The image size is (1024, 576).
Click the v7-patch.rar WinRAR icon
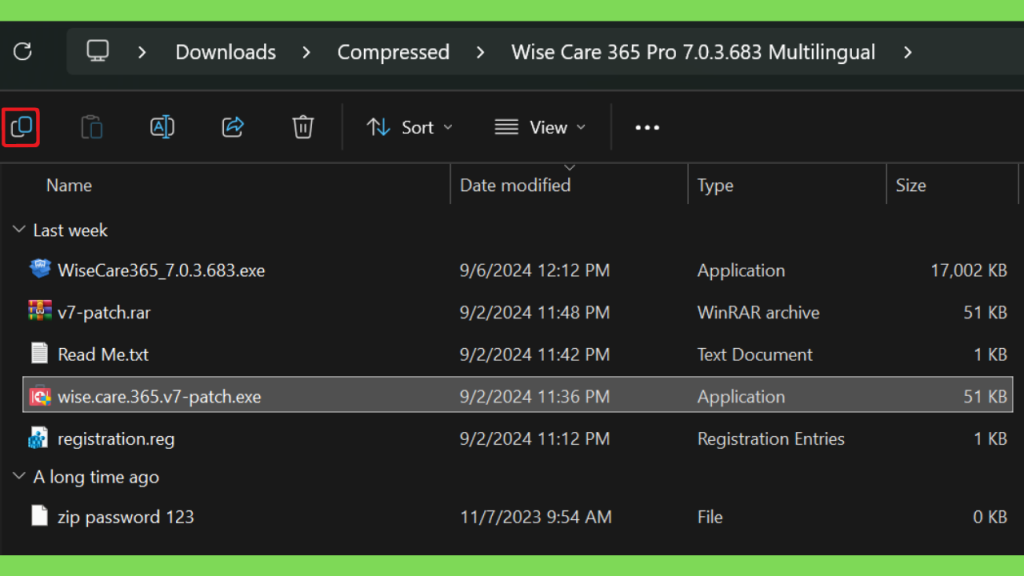coord(40,312)
